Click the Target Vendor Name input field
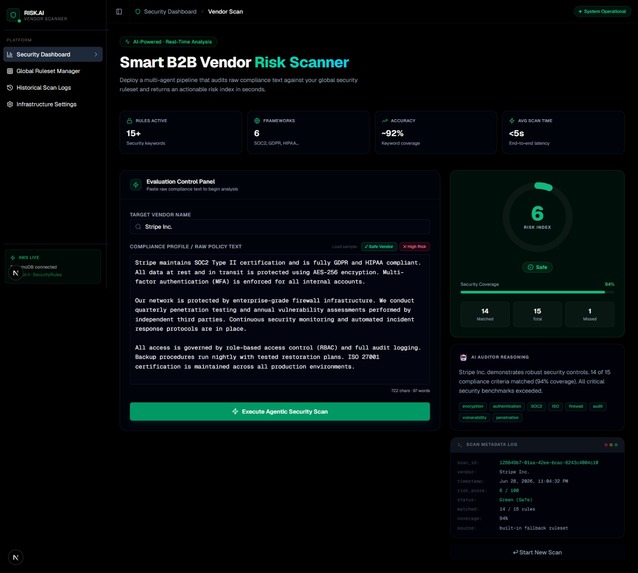The height and width of the screenshot is (573, 638). 280,227
